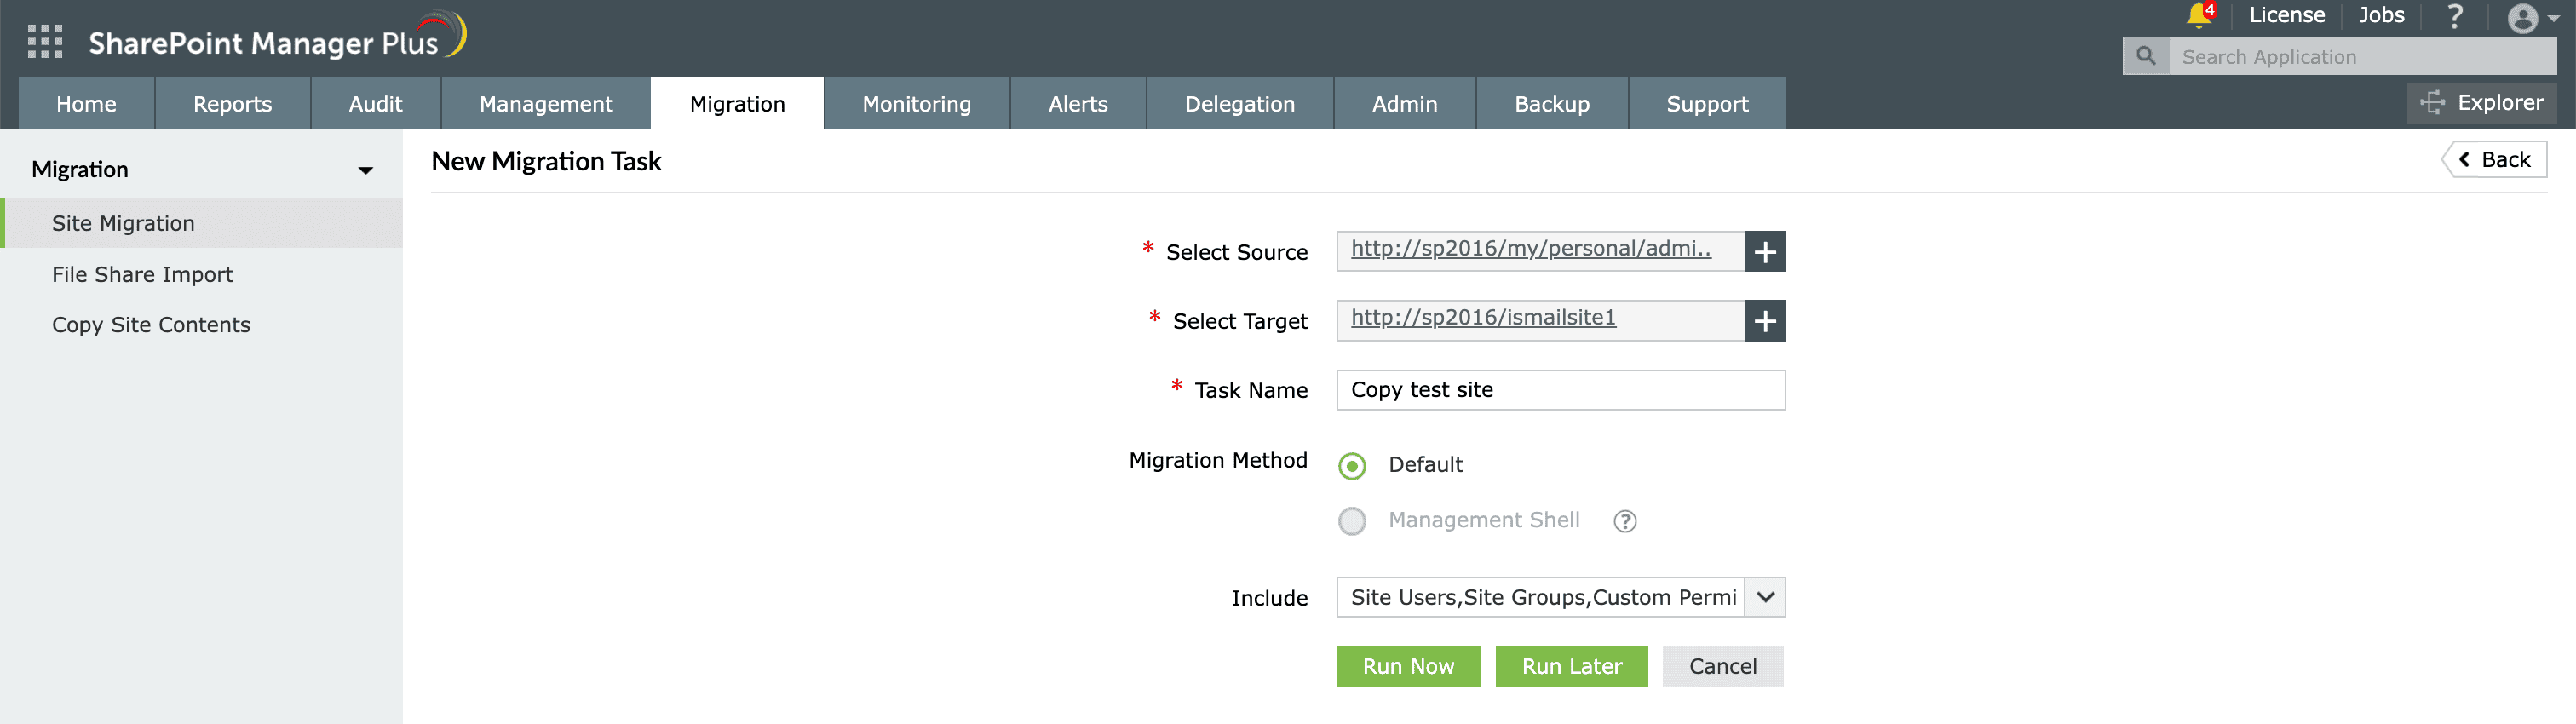Click the Run Now button
This screenshot has height=724, width=2576.
[x=1408, y=665]
